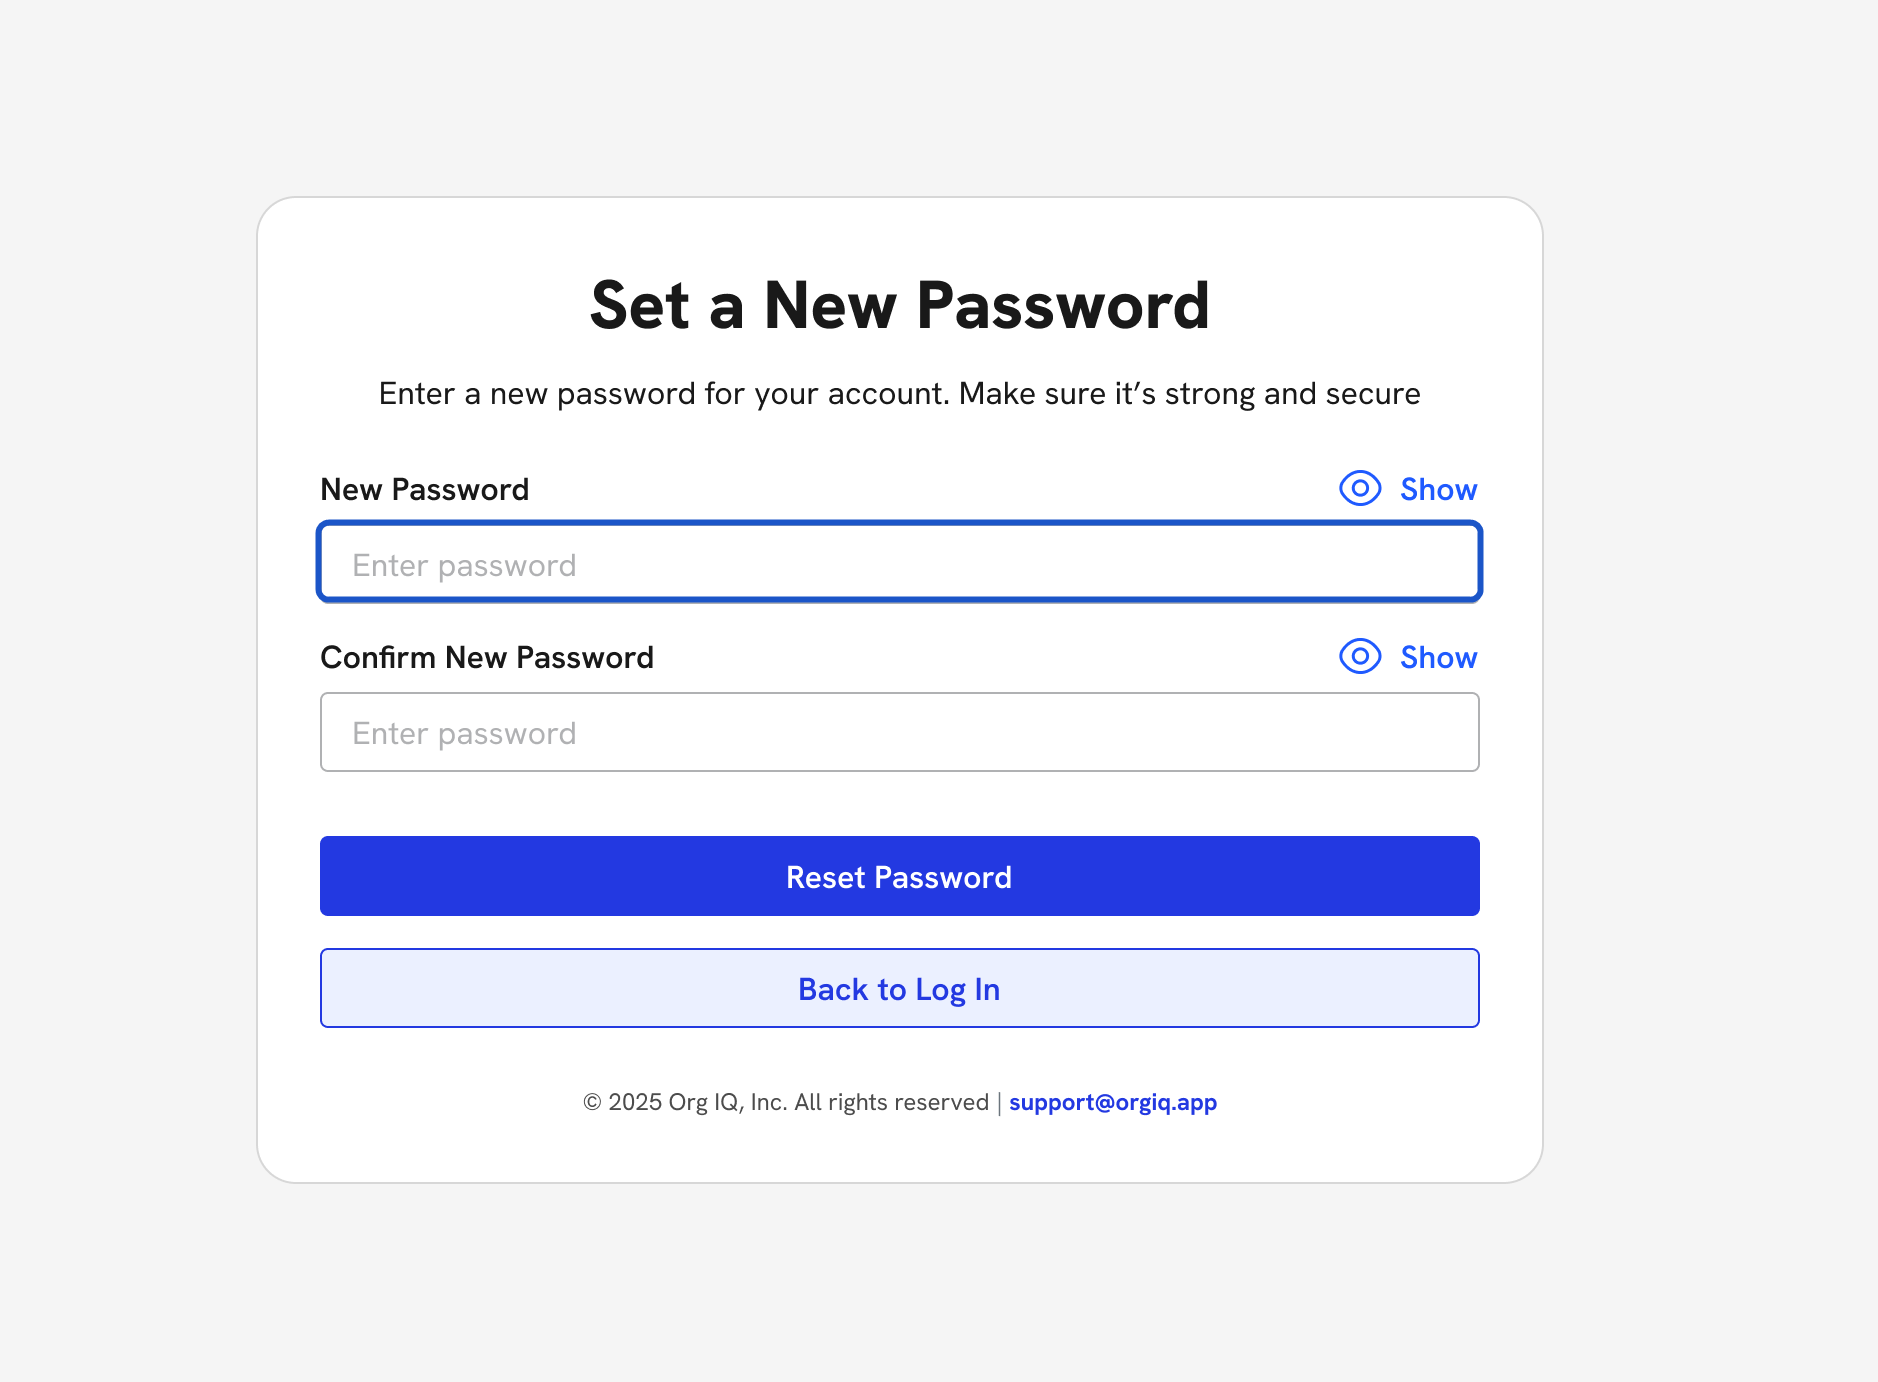Screen dimensions: 1878x1382
Task: Click the "Org IQ, Inc." footer text
Action: (727, 1102)
